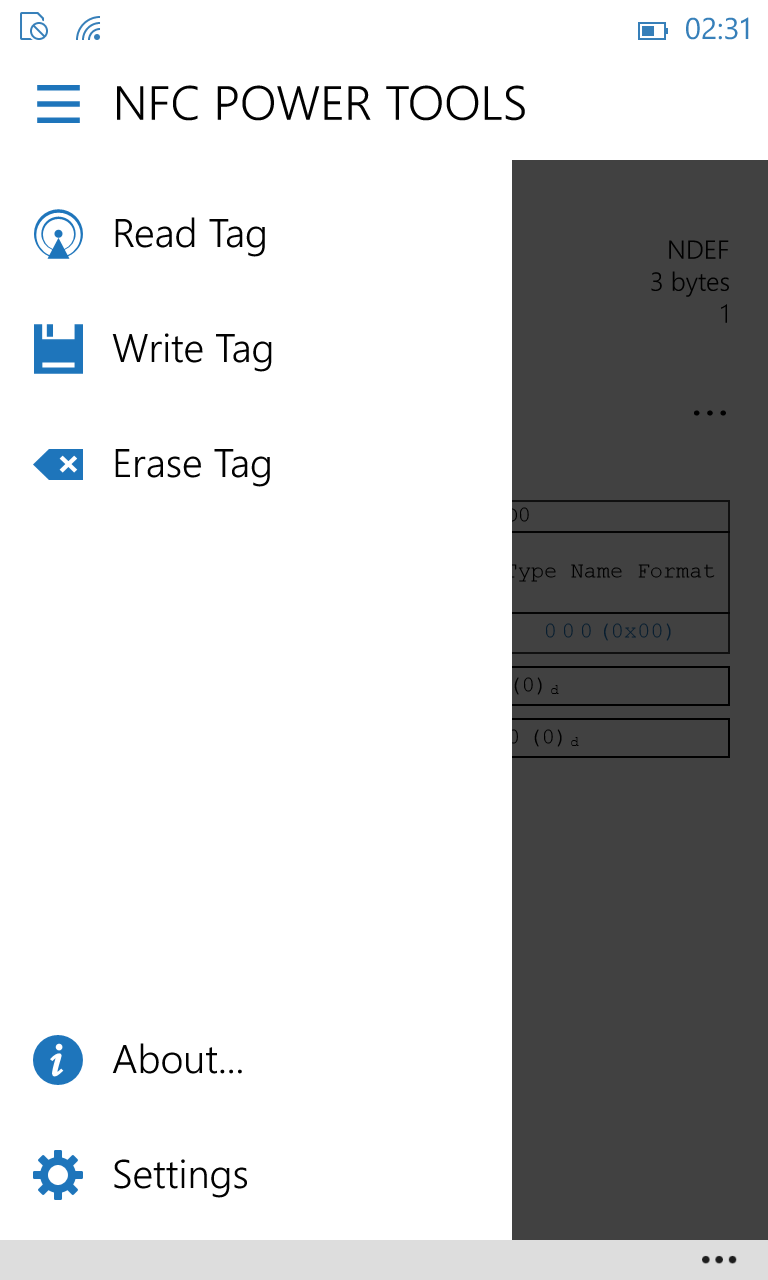Open the hamburger navigation menu
The image size is (768, 1280).
tap(57, 103)
